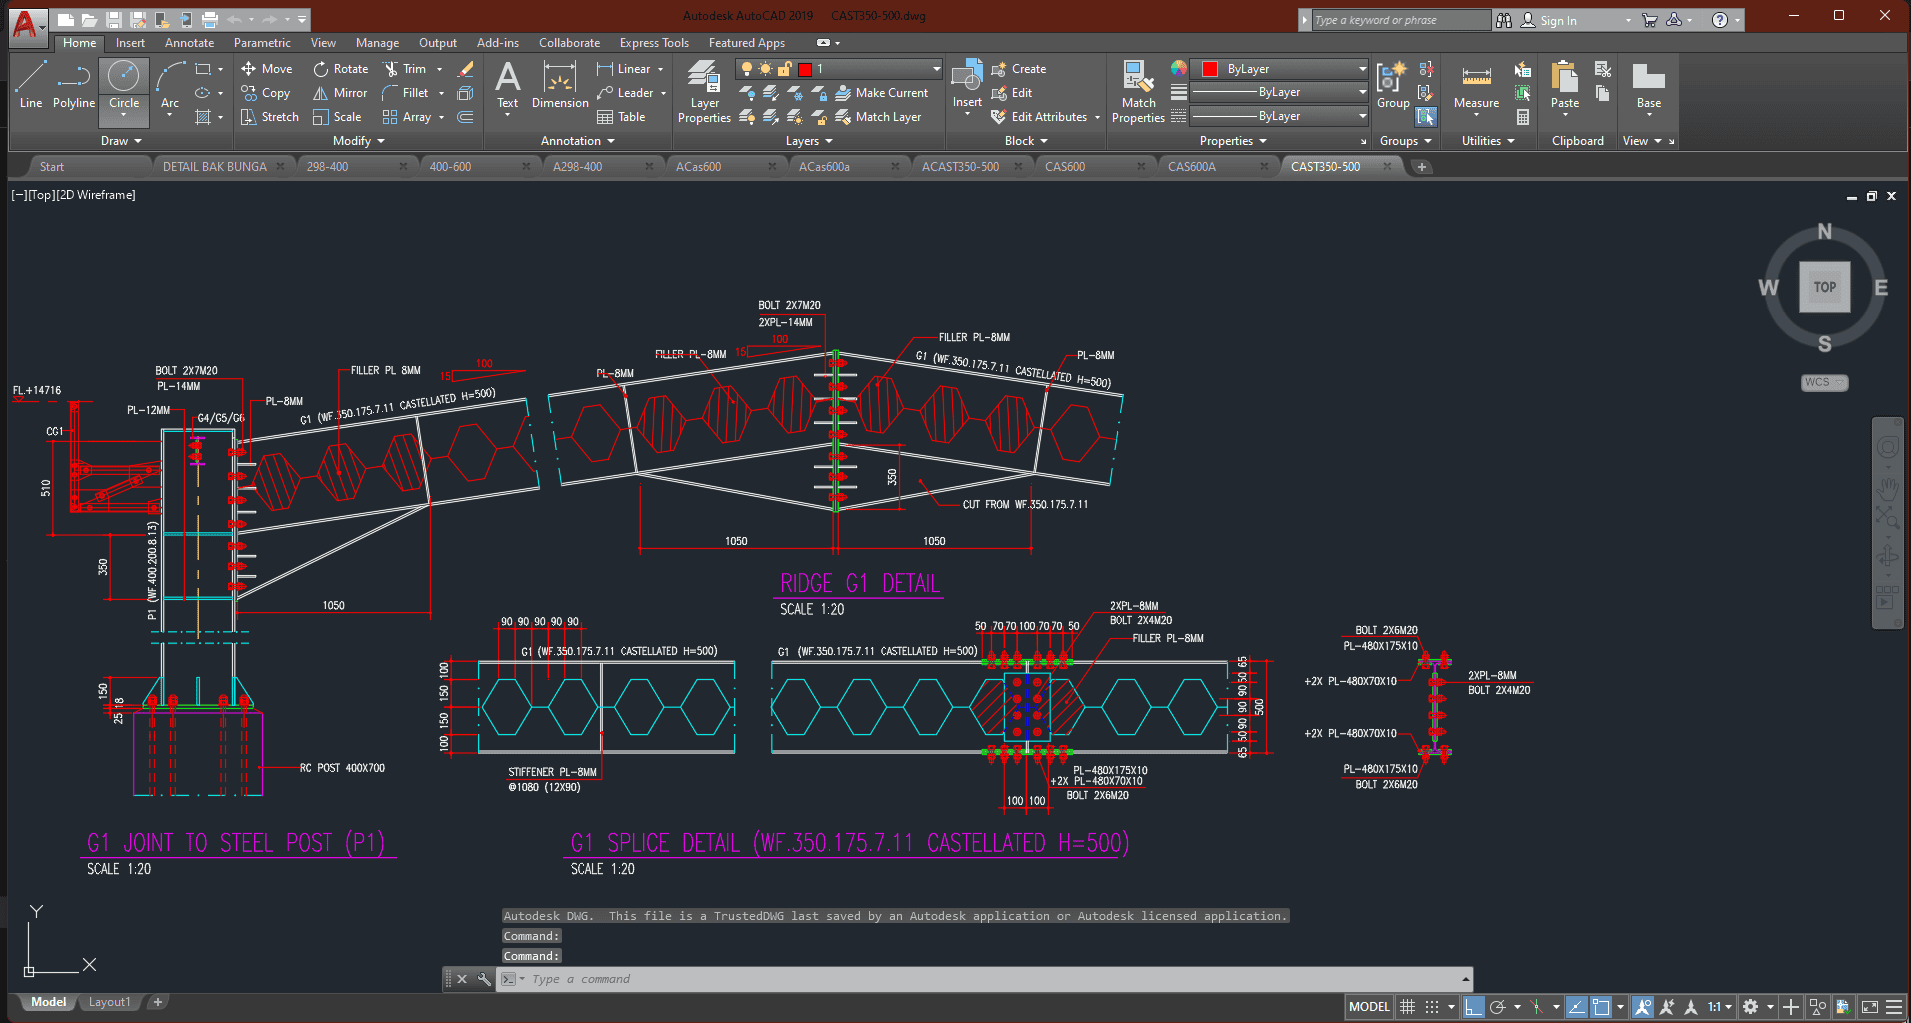Open the Annotate ribbon tab

189,43
